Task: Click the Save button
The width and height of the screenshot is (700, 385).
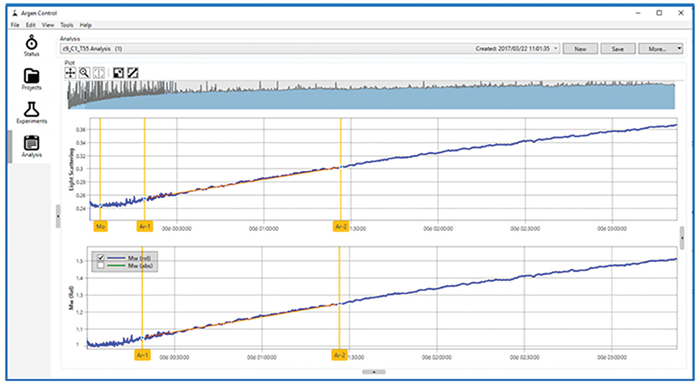Action: (x=617, y=49)
